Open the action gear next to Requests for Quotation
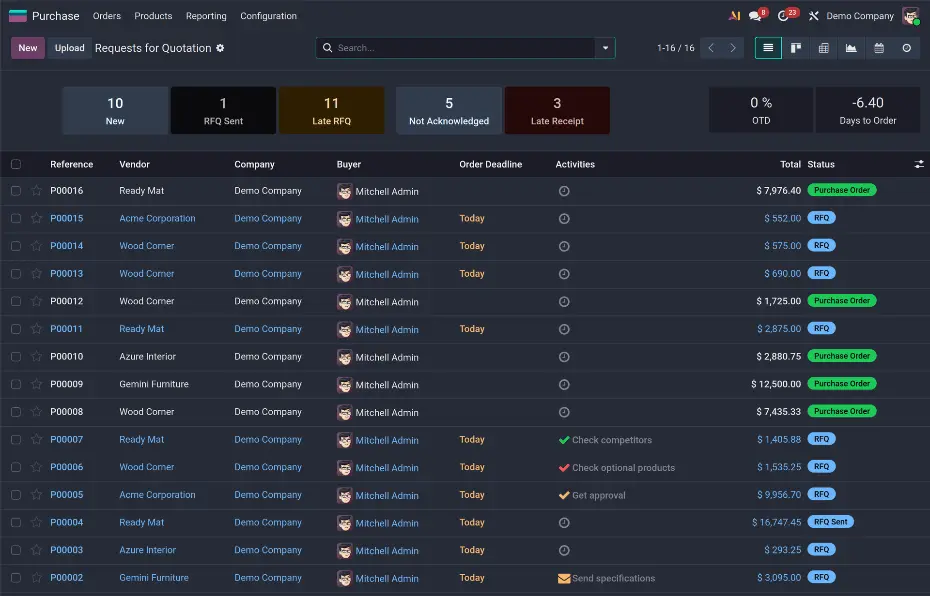Screen dimensions: 930x596 (220, 48)
